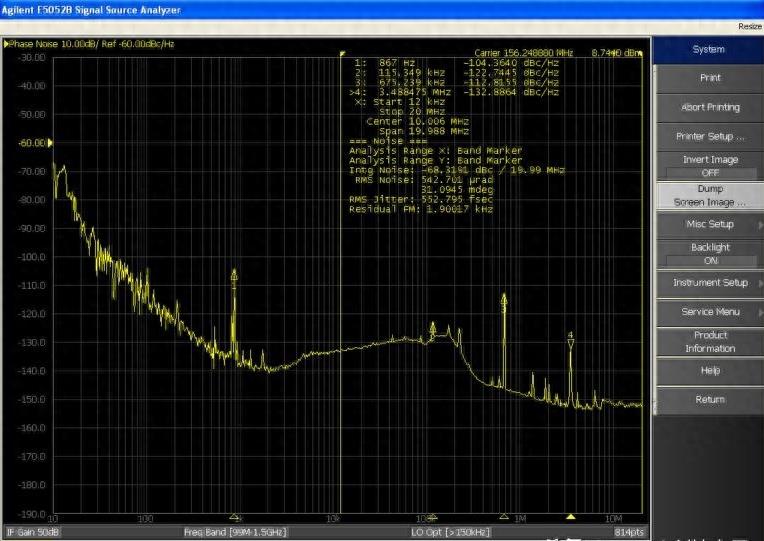Click marker 4 triangle on the trace
Image resolution: width=764 pixels, height=541 pixels.
tap(570, 343)
